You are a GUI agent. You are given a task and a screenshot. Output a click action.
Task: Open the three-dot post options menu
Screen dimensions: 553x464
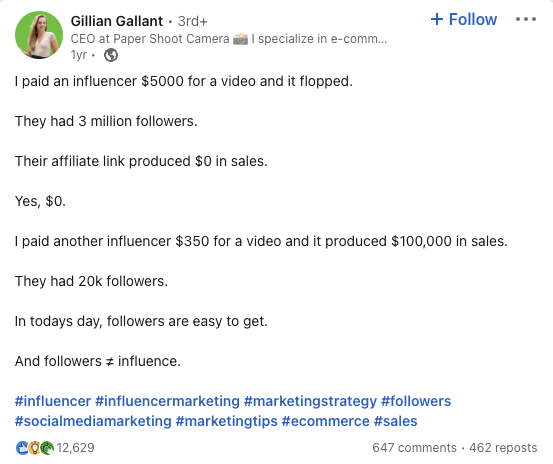pos(525,19)
